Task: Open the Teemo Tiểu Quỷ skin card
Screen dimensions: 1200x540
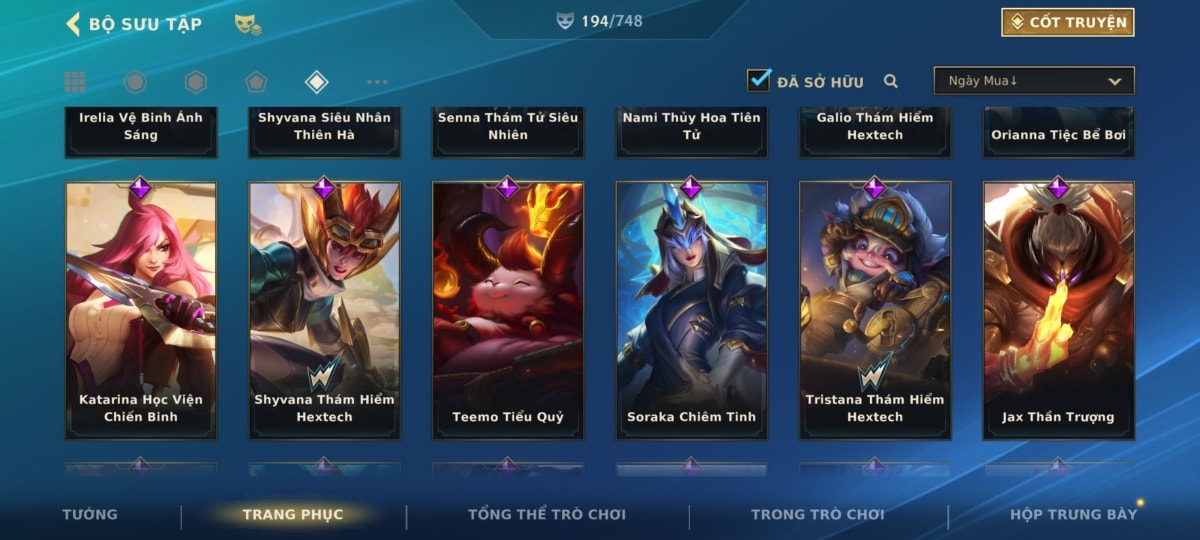Action: coord(508,310)
